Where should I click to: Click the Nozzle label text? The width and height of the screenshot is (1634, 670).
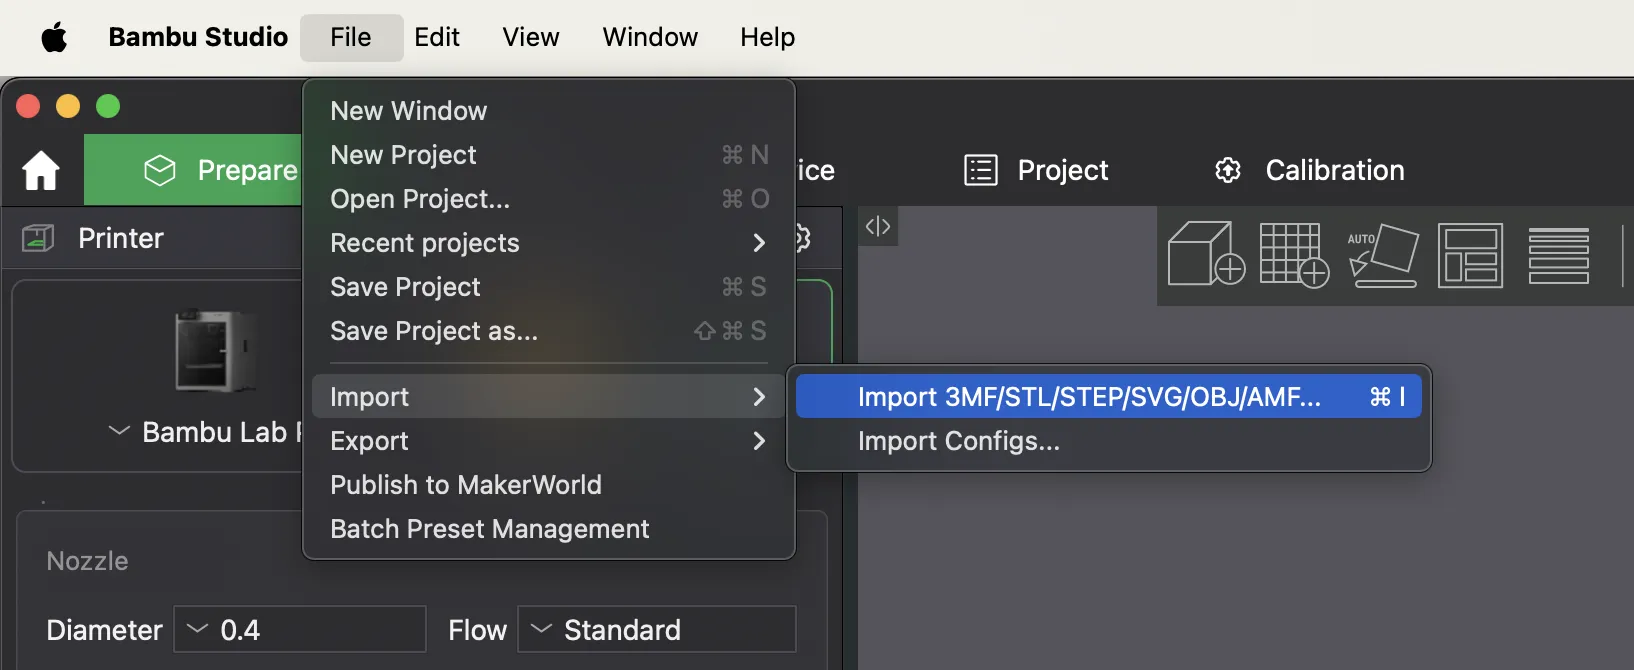pos(87,560)
